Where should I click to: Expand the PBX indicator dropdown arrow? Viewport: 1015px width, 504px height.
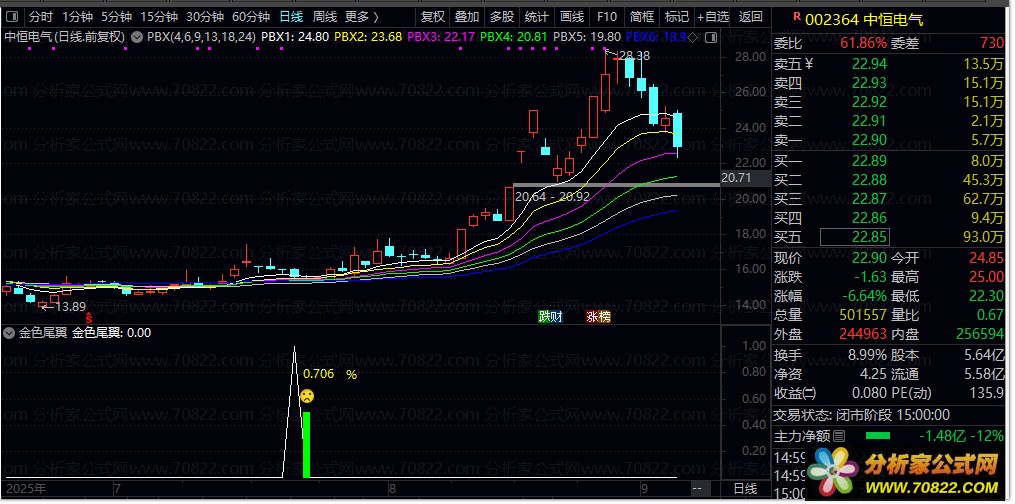point(137,38)
